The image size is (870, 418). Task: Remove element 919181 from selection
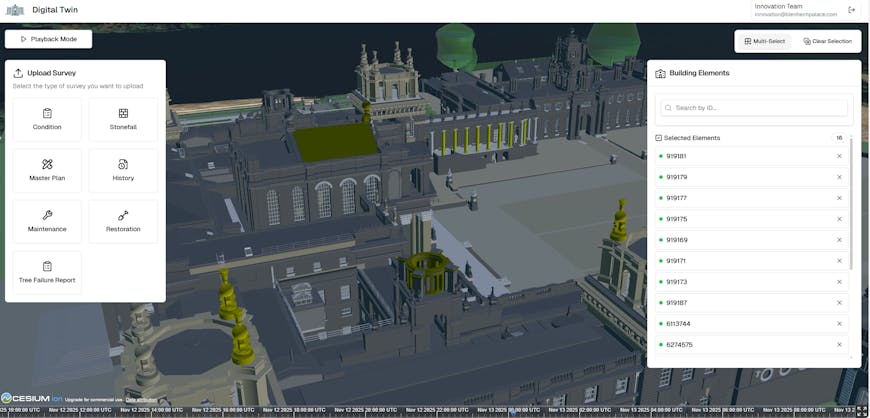tap(839, 157)
